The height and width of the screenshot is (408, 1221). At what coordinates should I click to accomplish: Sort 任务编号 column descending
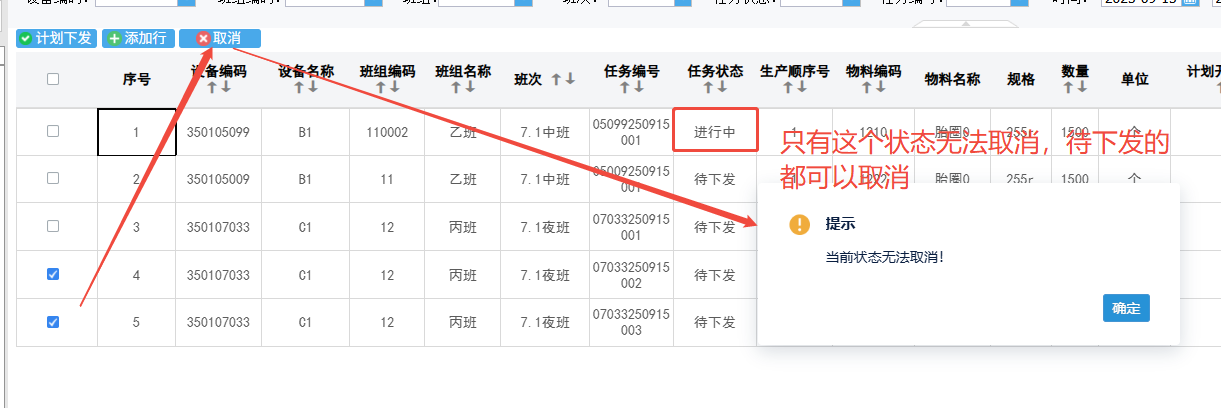click(x=639, y=88)
